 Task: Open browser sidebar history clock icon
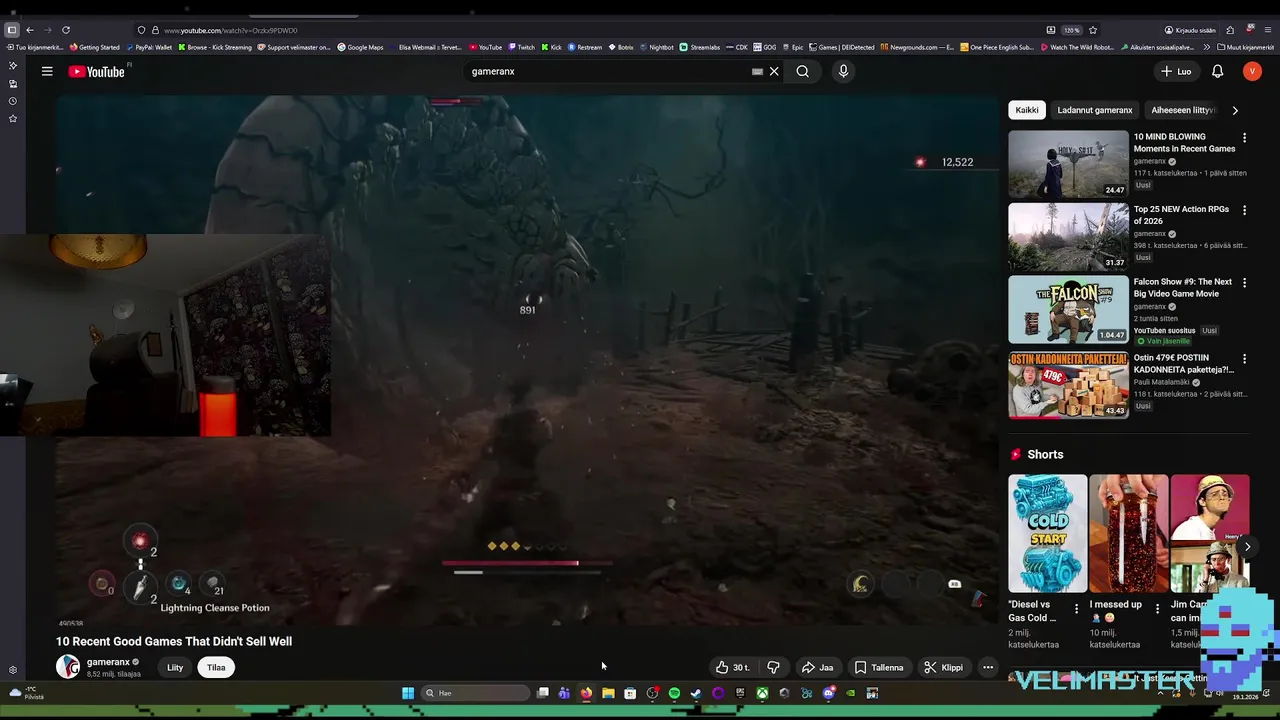tap(12, 101)
